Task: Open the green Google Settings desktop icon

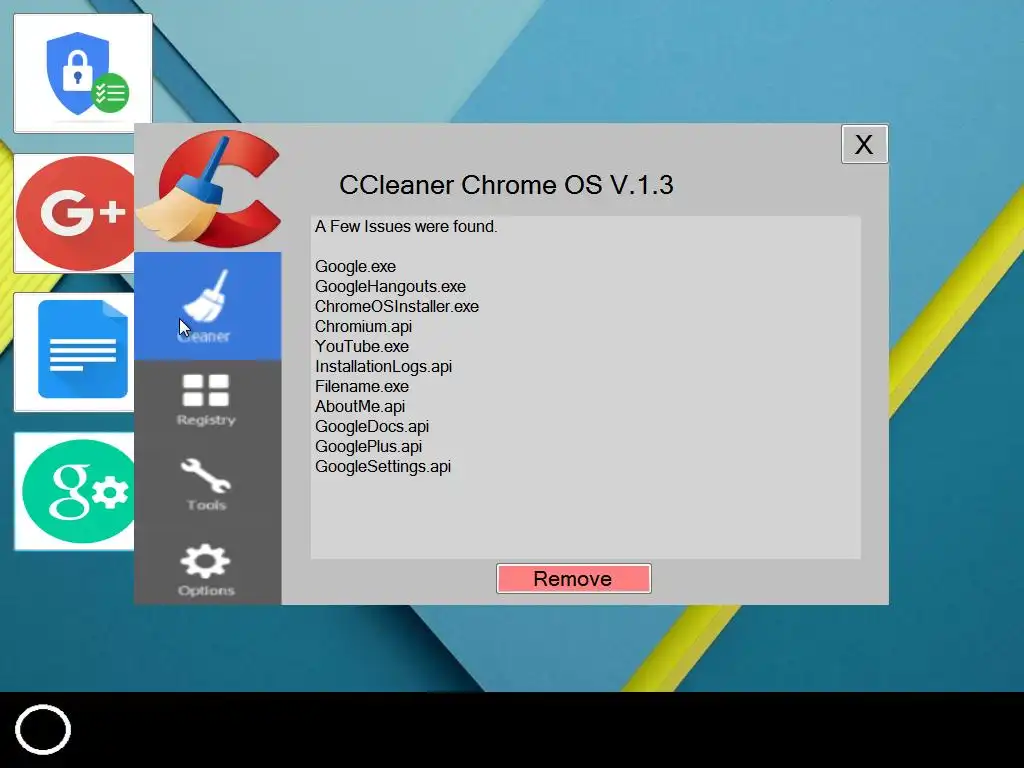Action: point(74,491)
